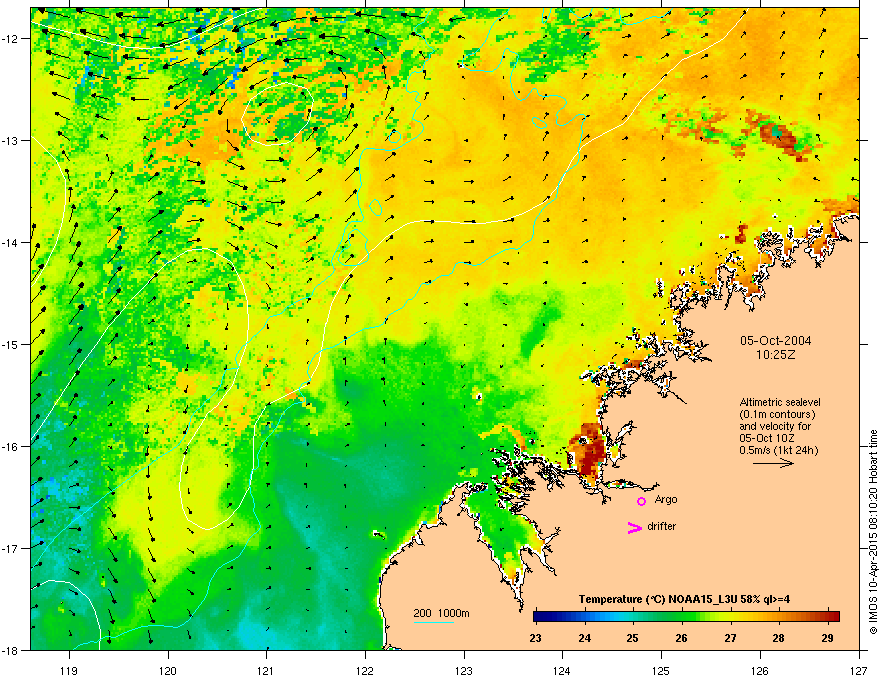Click the longitude axis label 123

(x=464, y=670)
